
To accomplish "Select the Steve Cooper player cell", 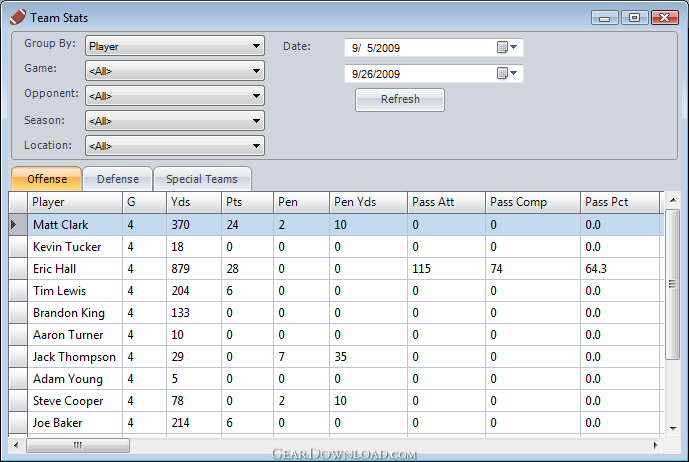I will 75,400.
